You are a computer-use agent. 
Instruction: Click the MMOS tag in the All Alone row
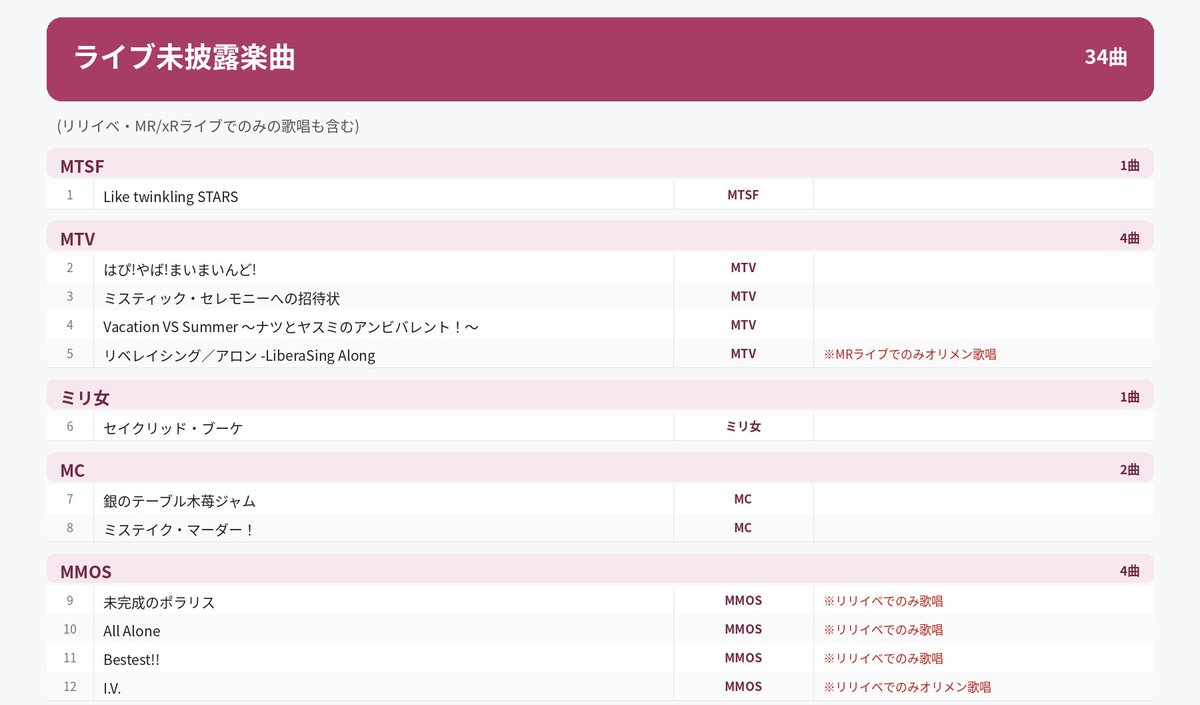(743, 630)
